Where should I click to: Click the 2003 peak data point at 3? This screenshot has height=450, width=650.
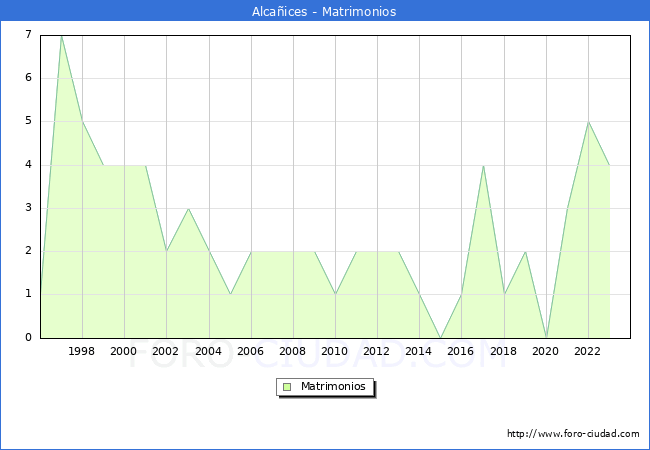[188, 208]
